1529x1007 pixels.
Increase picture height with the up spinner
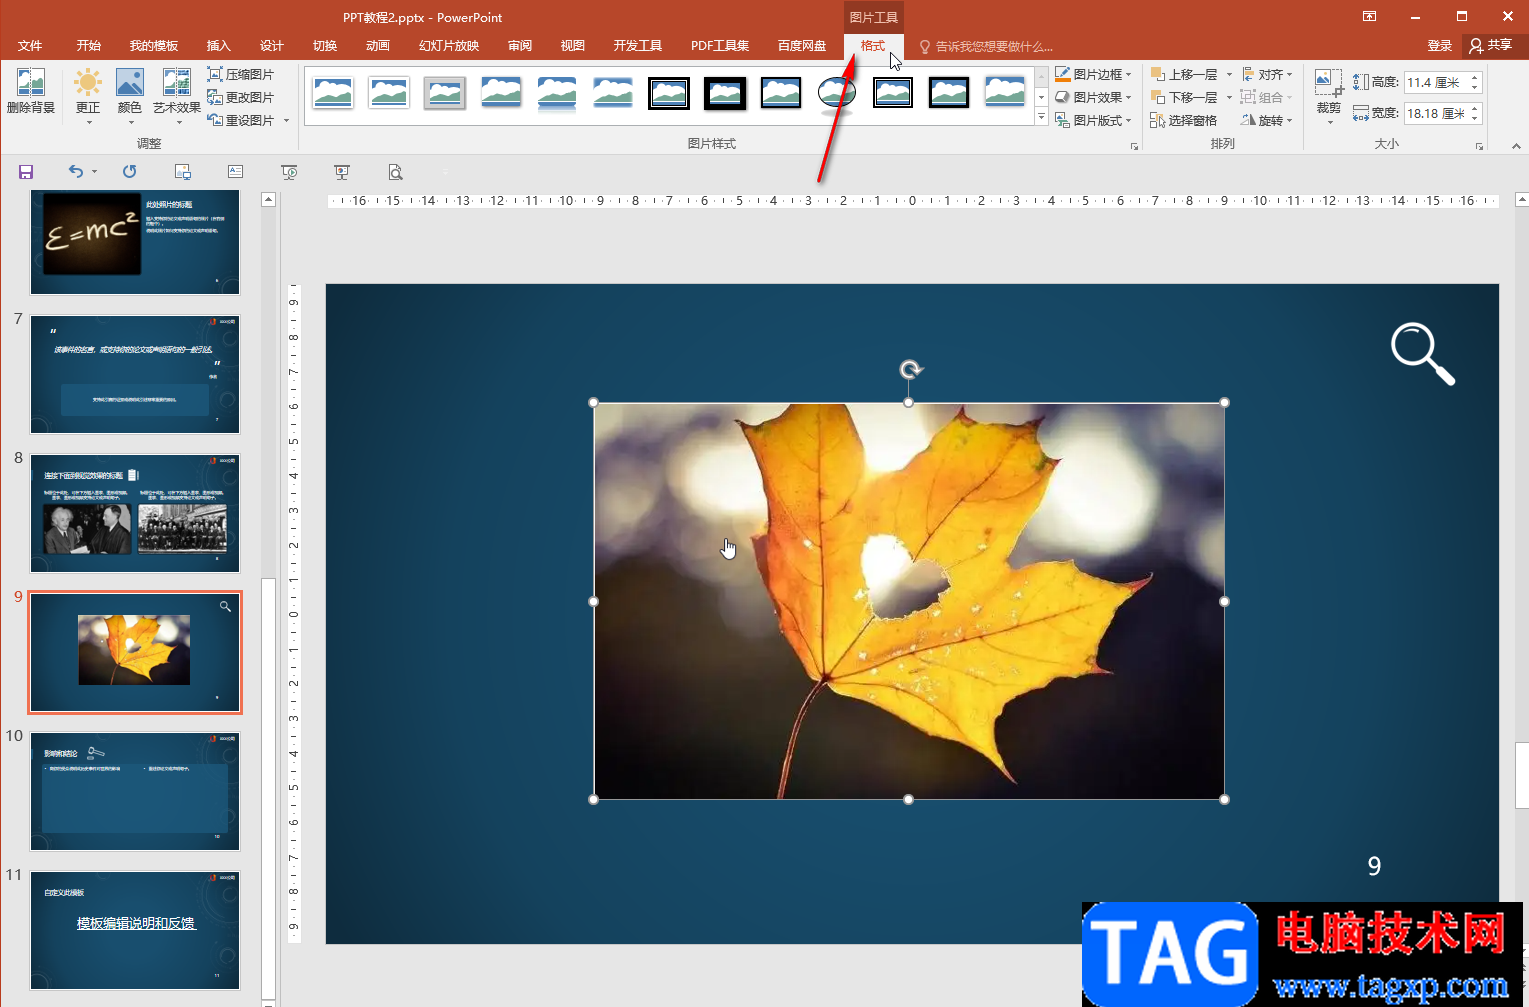(1474, 77)
